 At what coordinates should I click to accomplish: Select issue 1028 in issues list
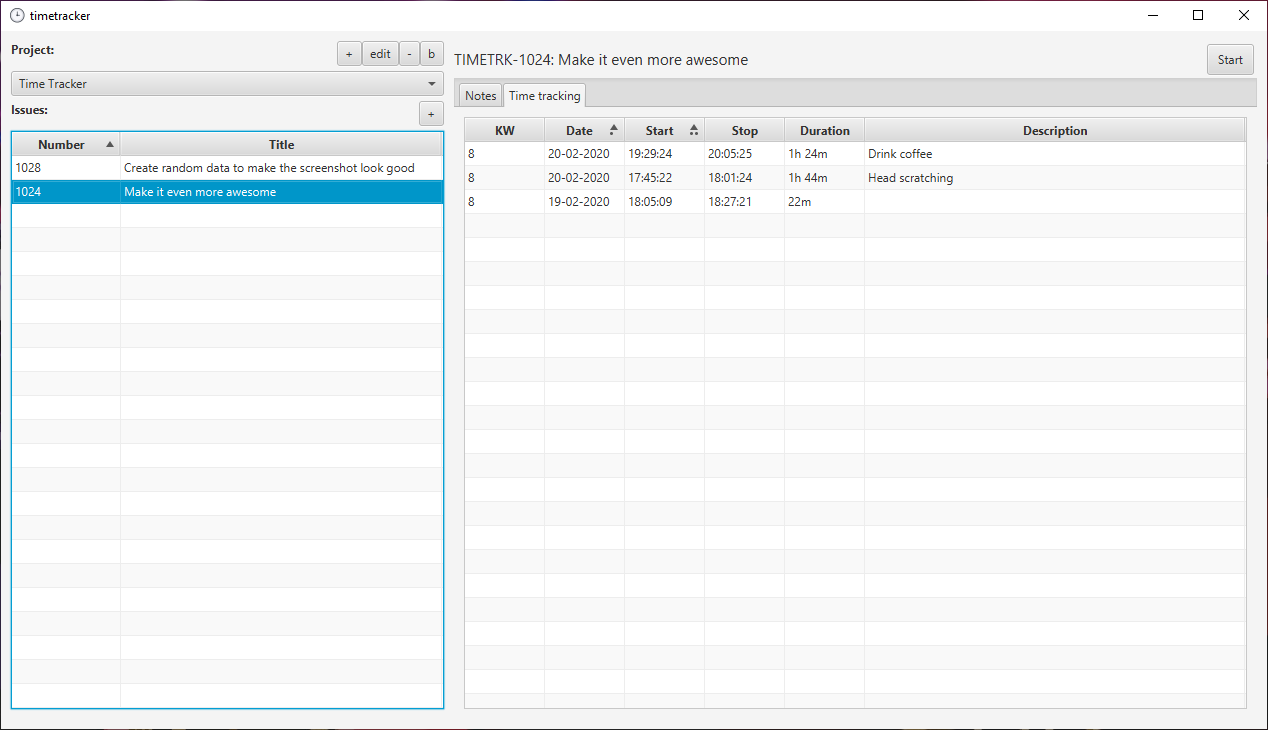pyautogui.click(x=227, y=168)
